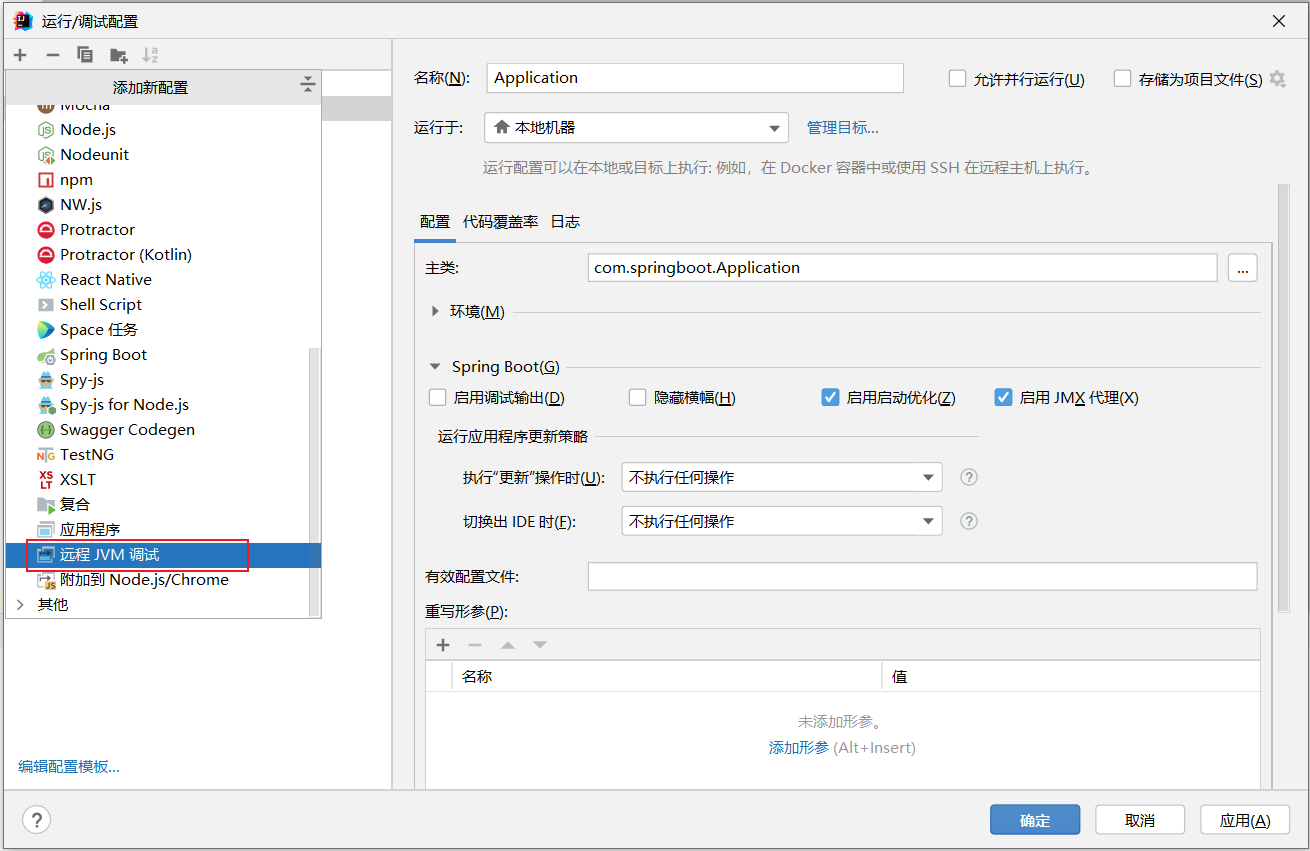Click the copy configuration toolbar icon
The image size is (1310, 851).
85,55
